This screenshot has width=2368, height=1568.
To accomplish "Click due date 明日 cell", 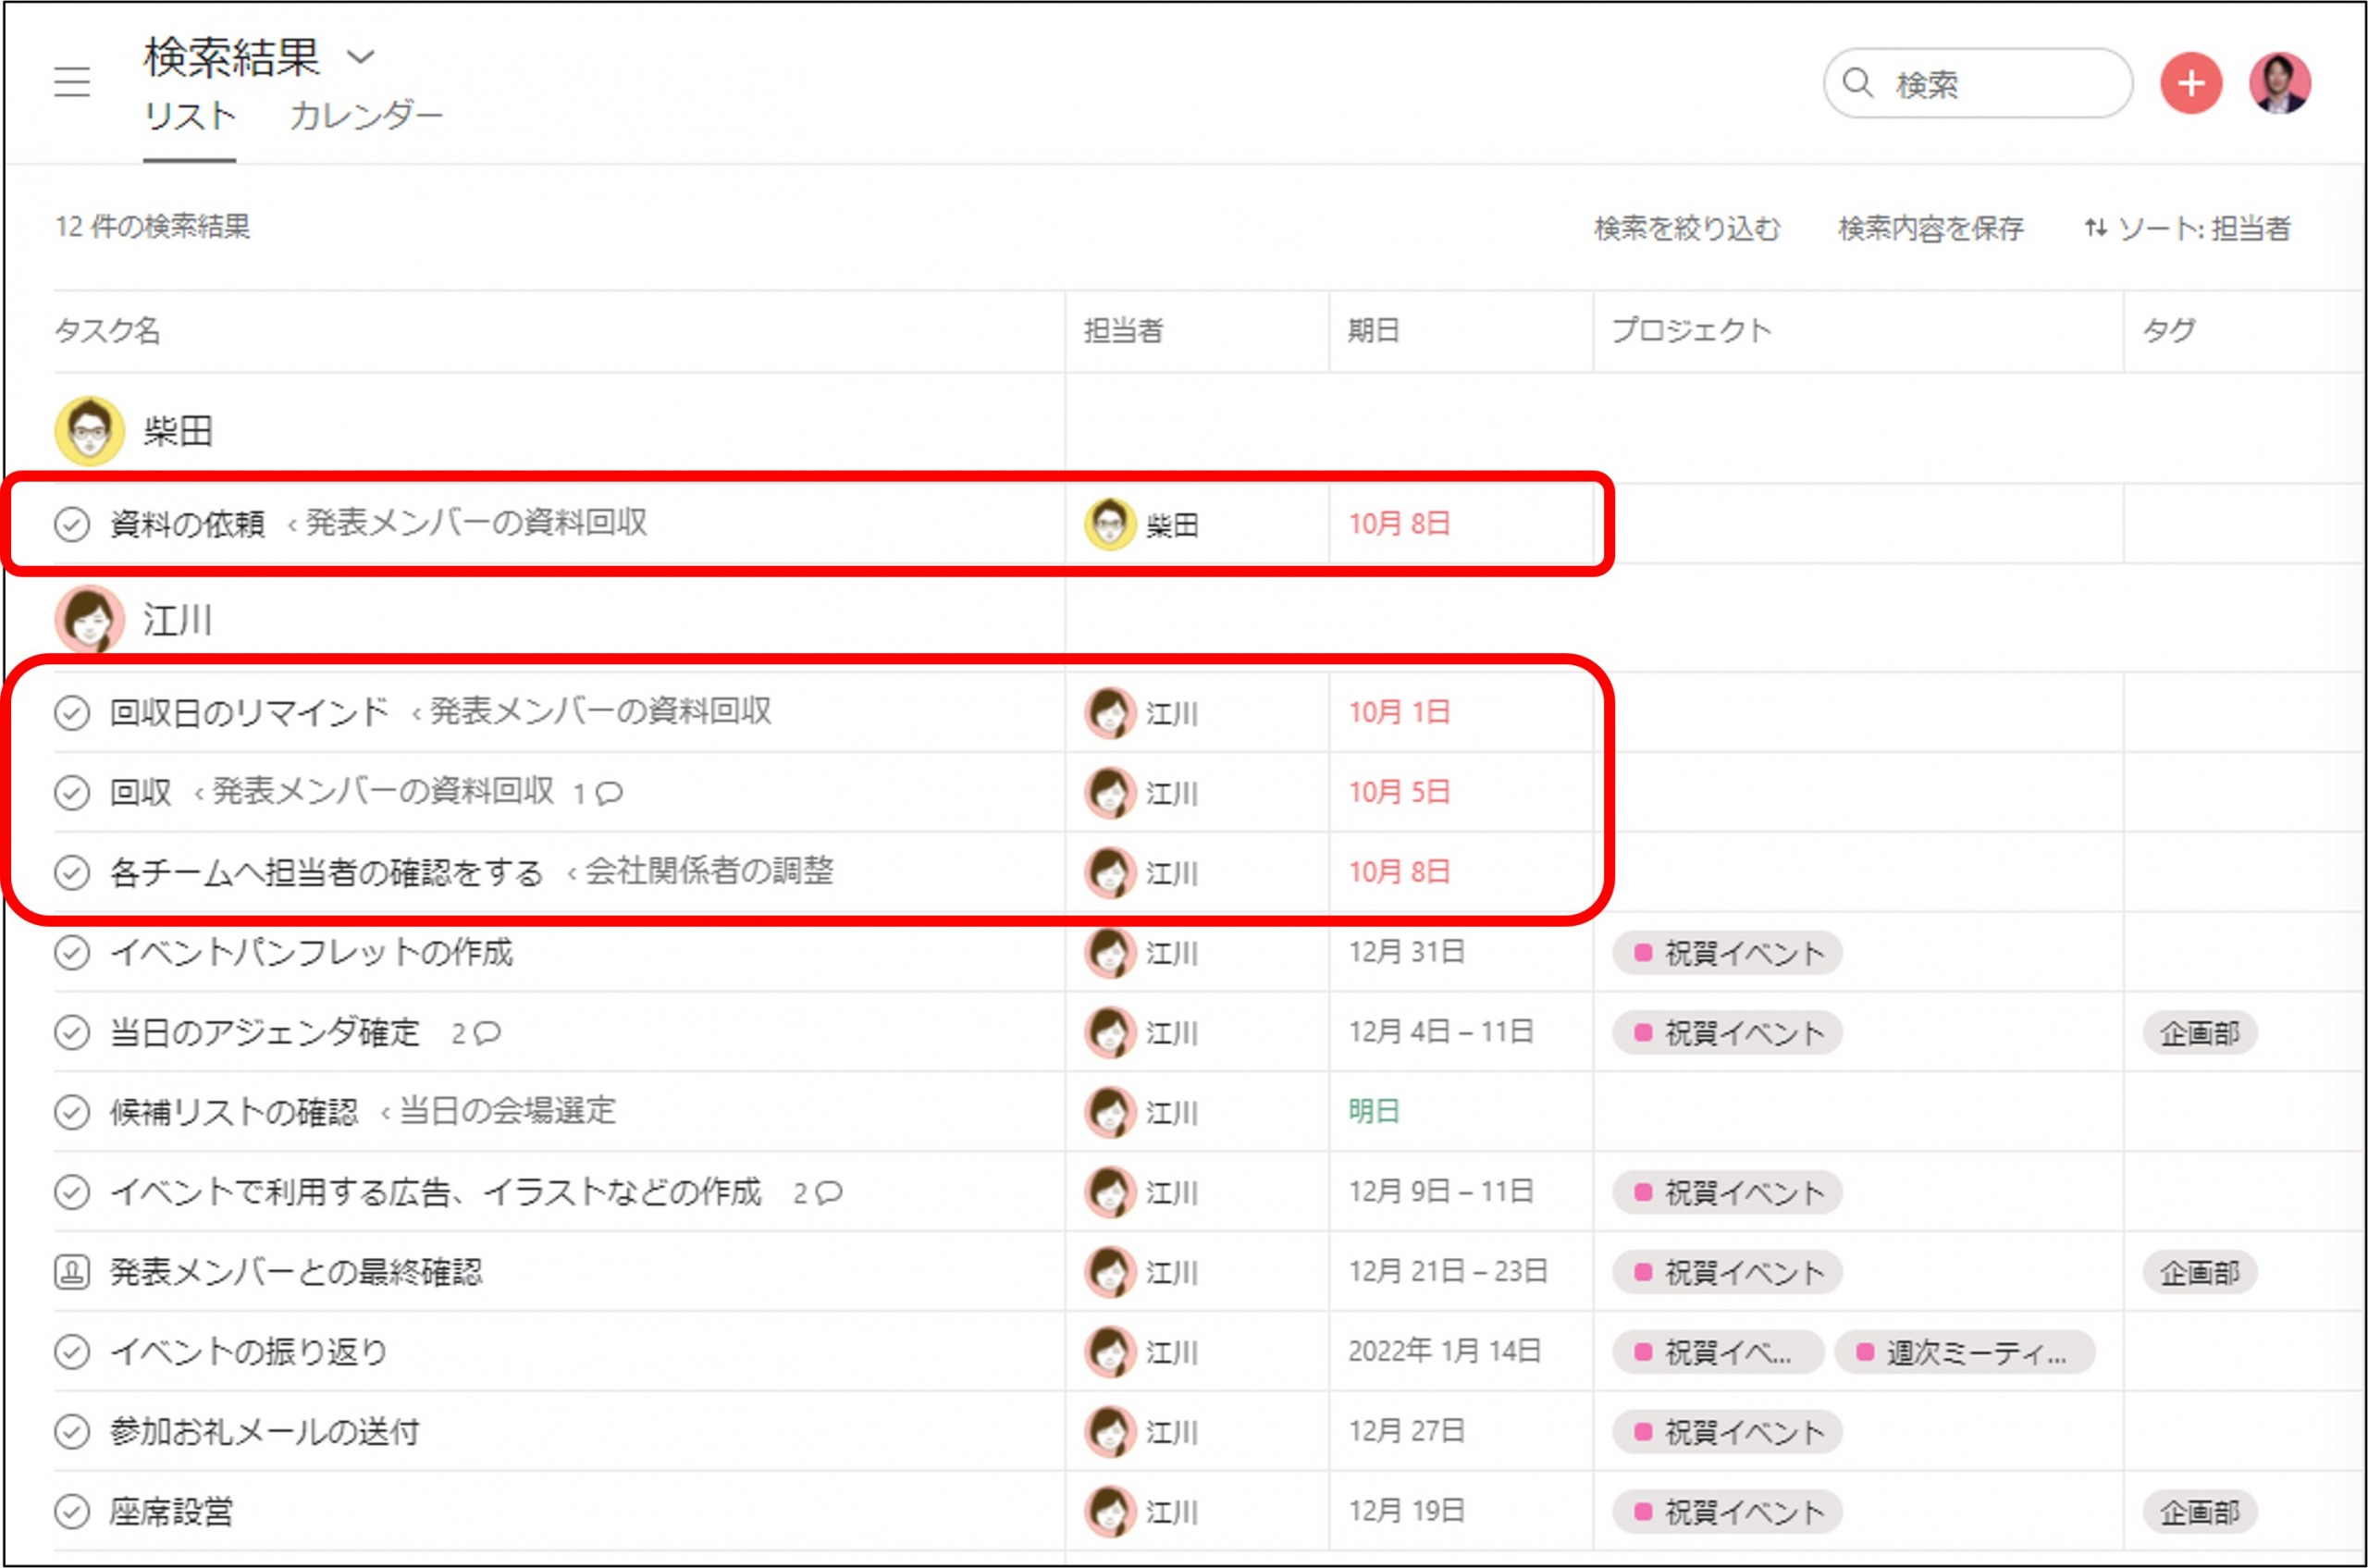I will (1373, 1111).
